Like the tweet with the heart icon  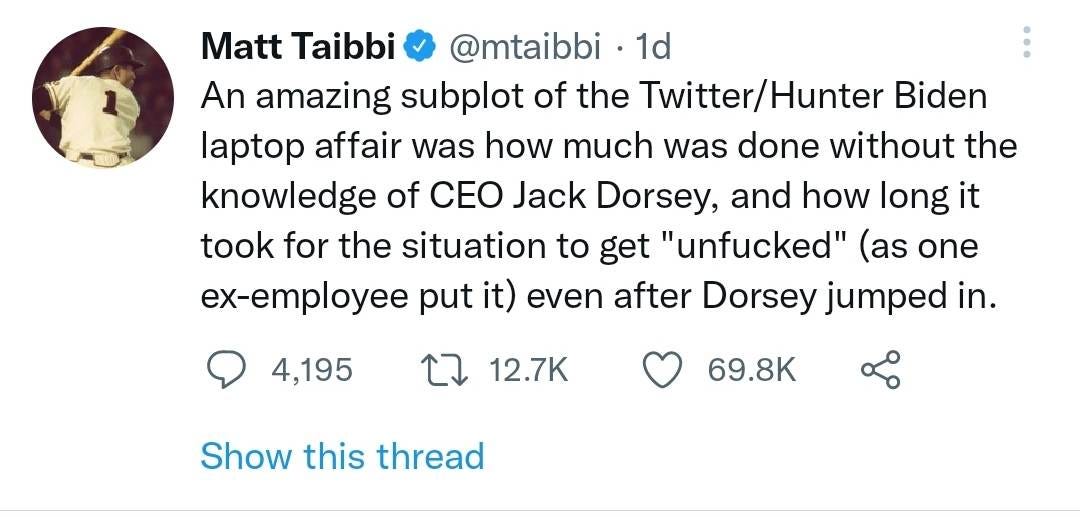[x=664, y=371]
